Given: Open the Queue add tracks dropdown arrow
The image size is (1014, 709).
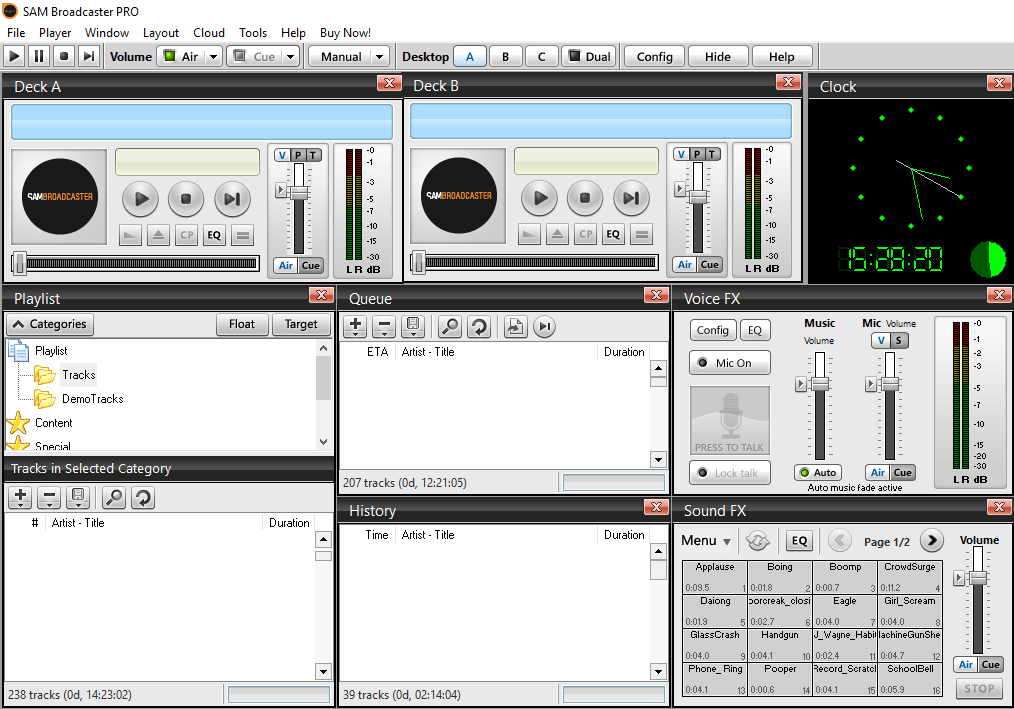Looking at the screenshot, I should coord(355,335).
